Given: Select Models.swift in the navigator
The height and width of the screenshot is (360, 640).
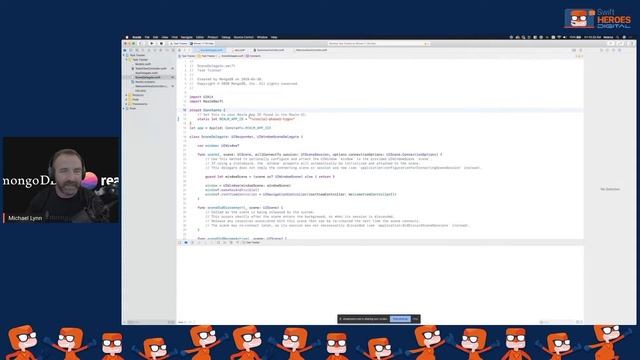Looking at the screenshot, I should click(143, 64).
